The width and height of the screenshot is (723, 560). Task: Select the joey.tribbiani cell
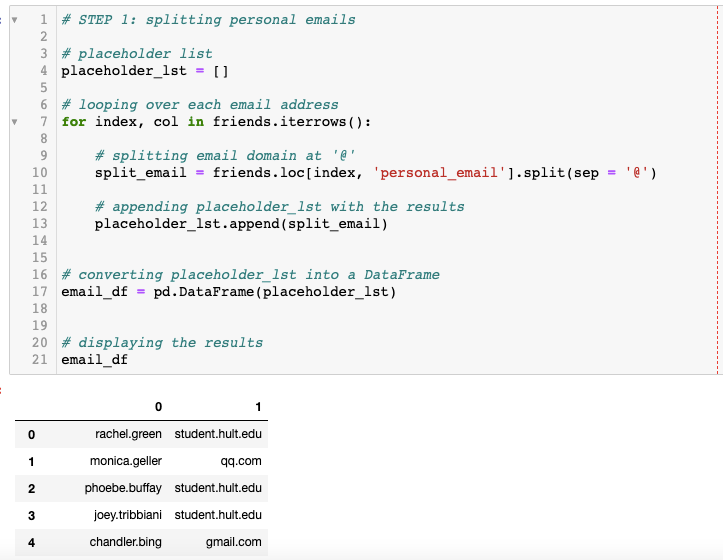coord(123,515)
